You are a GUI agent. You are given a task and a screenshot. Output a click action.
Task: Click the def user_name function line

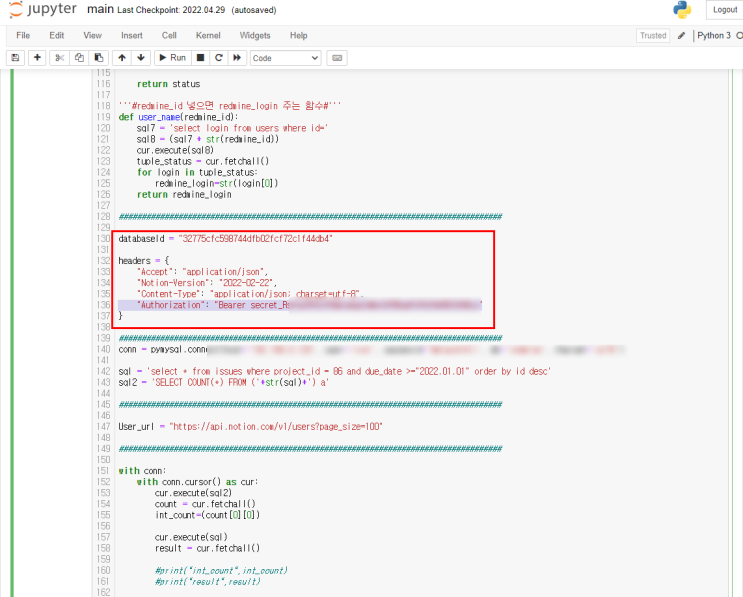pos(179,117)
